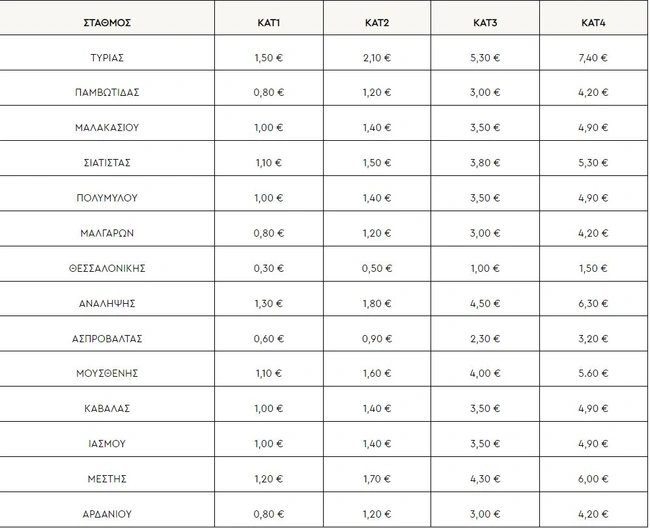Click the ΣΤΑΘΜΟΣ column header
The image size is (650, 528).
pos(107,21)
